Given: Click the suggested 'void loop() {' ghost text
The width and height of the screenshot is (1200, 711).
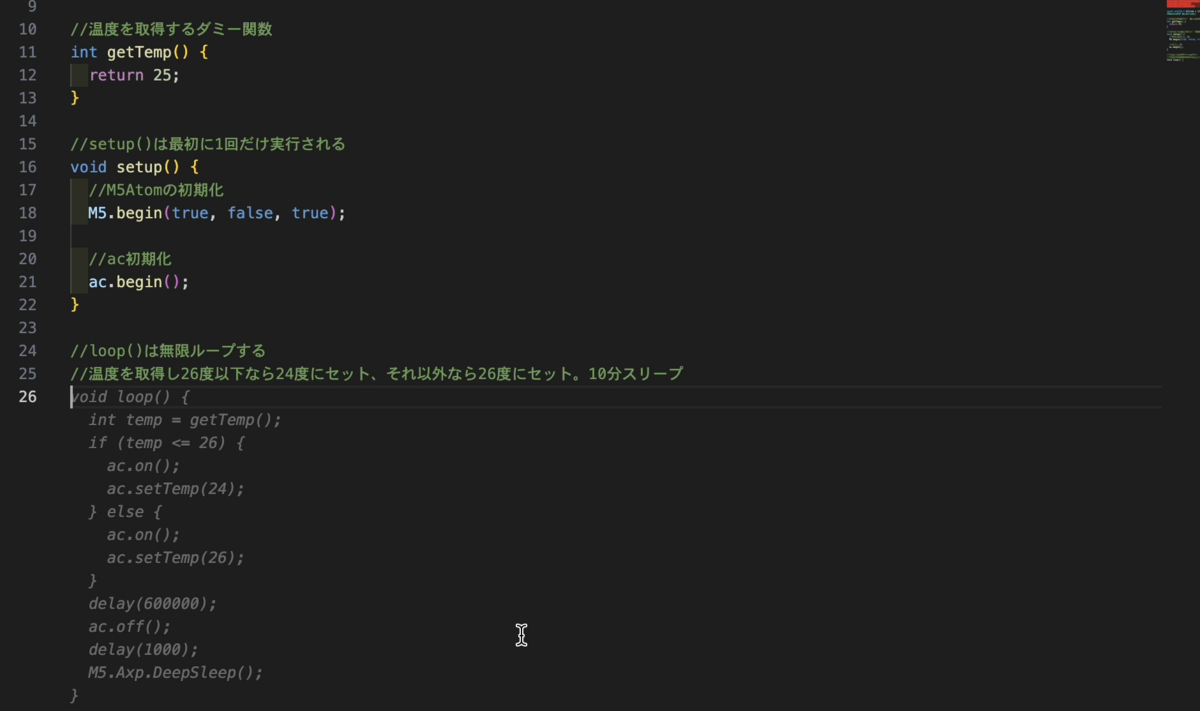Looking at the screenshot, I should (x=130, y=397).
